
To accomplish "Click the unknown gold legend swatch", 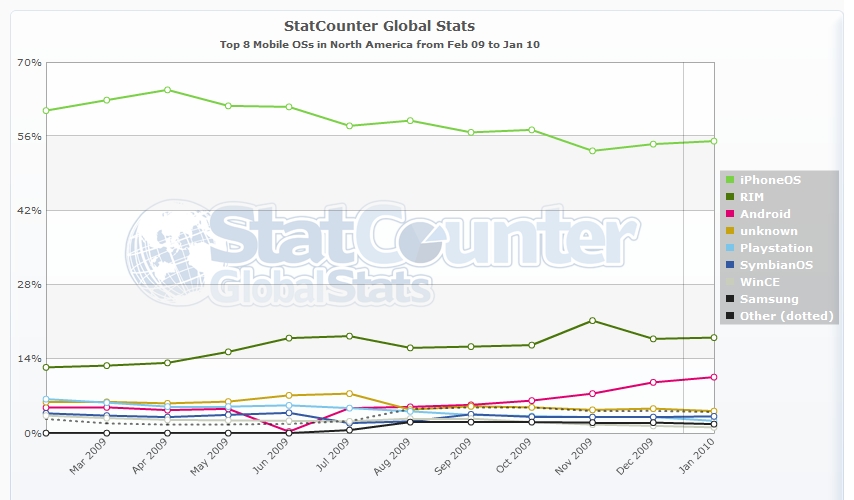I will click(x=730, y=231).
